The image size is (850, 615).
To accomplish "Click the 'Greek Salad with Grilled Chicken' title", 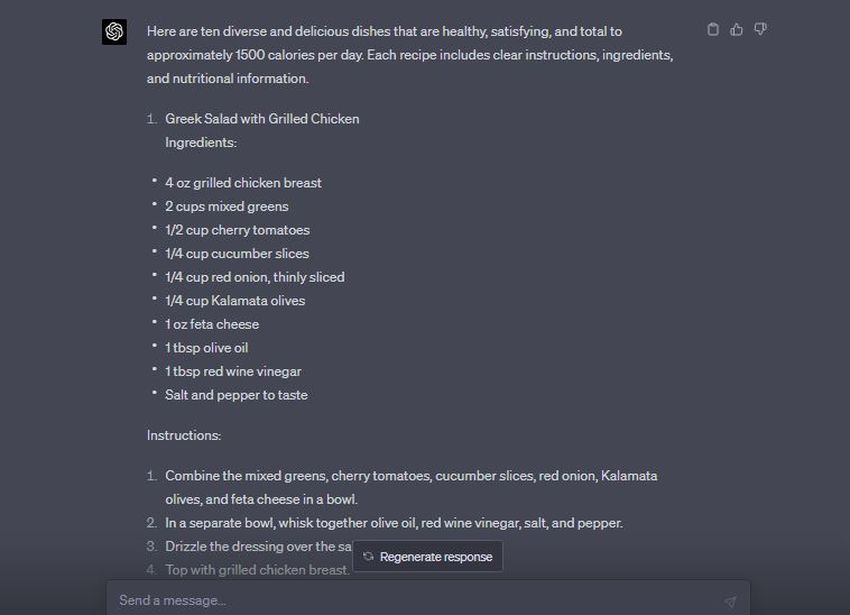I will click(x=262, y=119).
